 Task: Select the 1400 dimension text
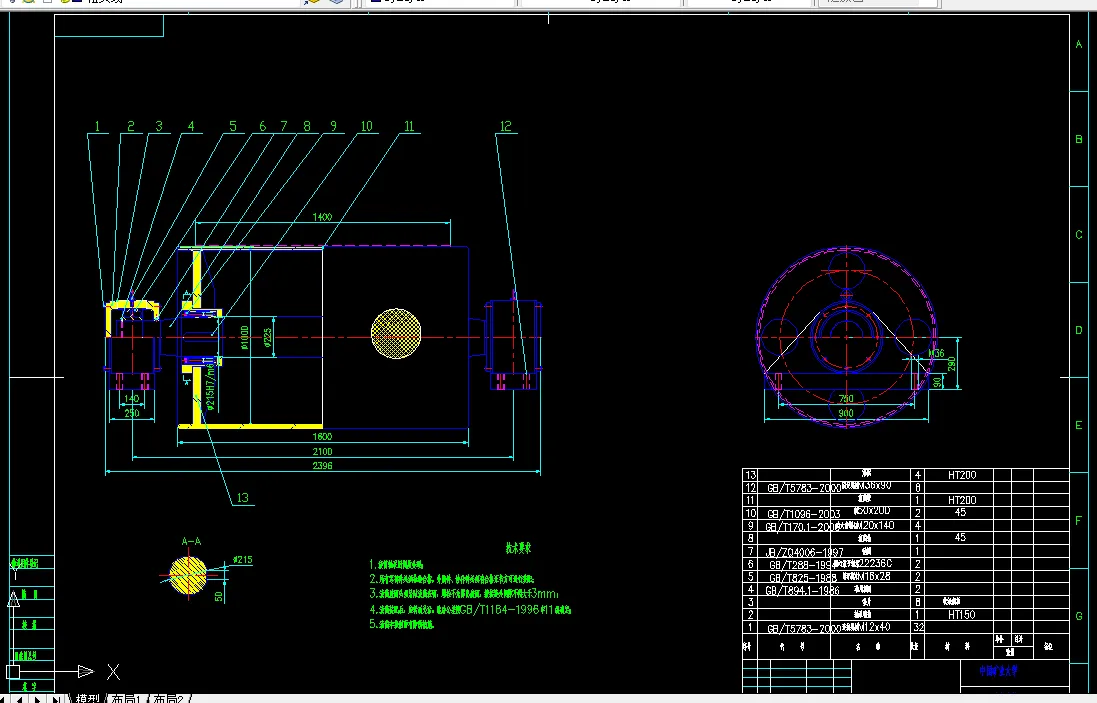pyautogui.click(x=323, y=217)
